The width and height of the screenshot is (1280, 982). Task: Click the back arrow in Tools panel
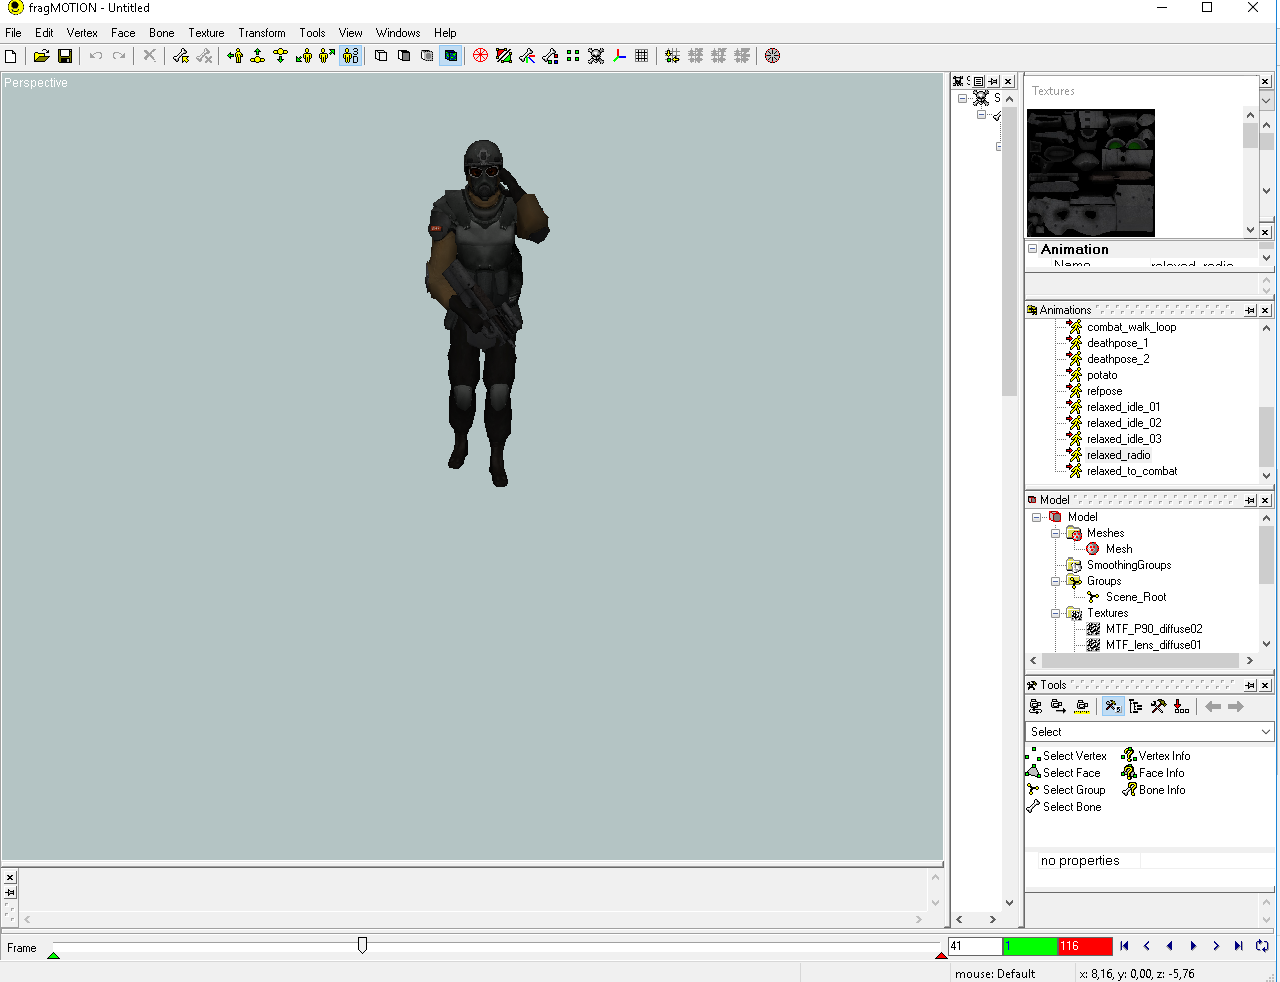[x=1213, y=706]
